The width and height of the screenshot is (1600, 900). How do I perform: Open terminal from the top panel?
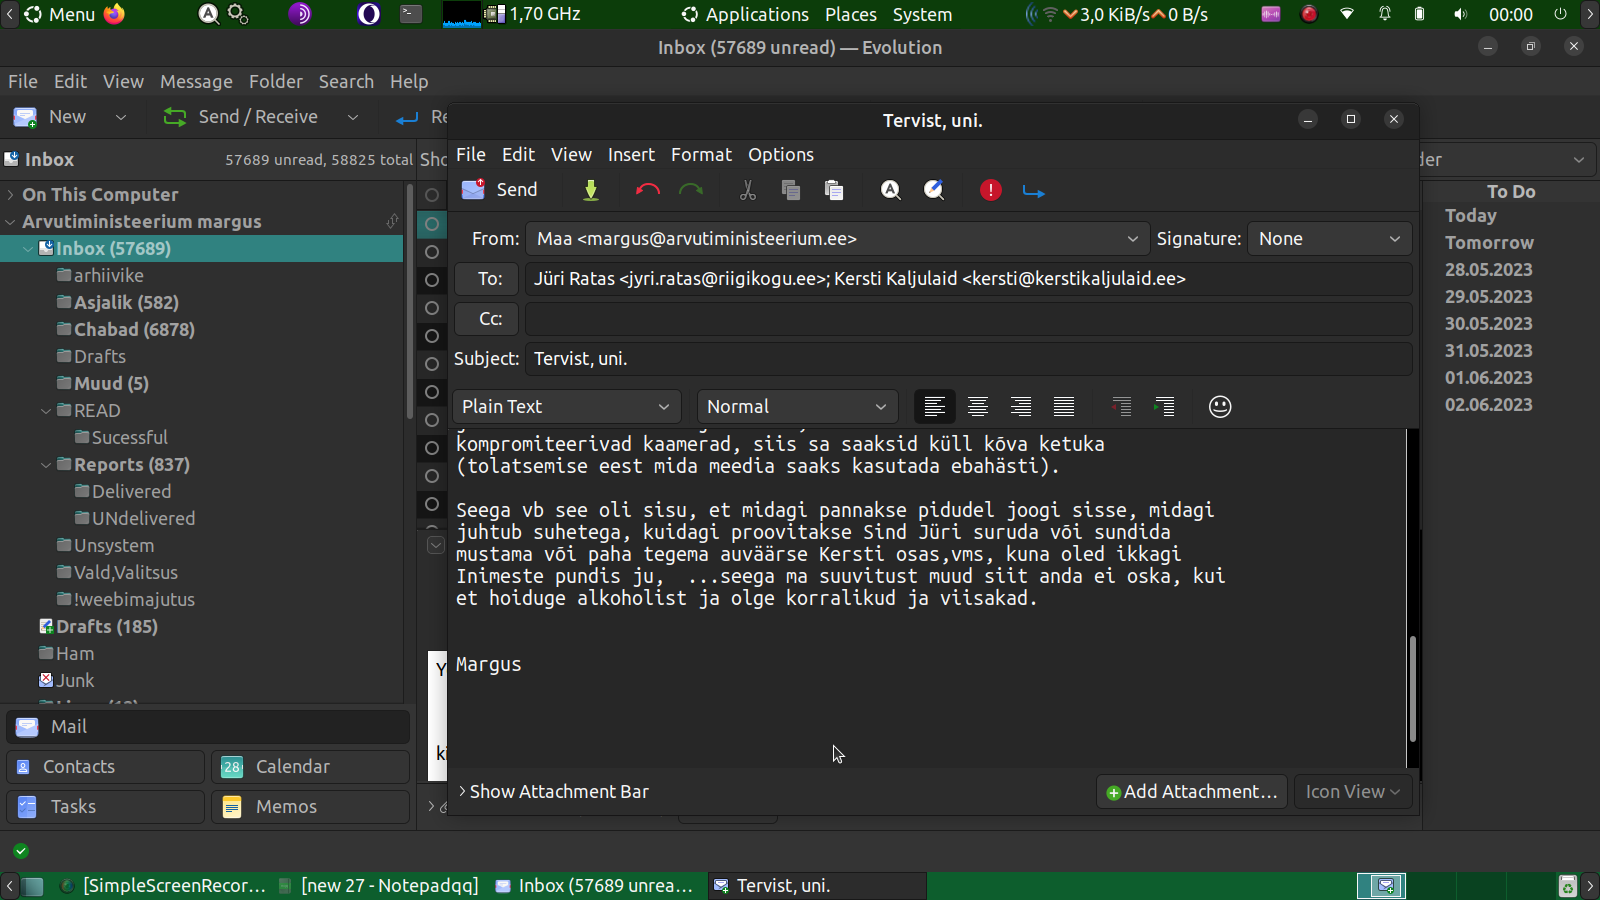(411, 14)
